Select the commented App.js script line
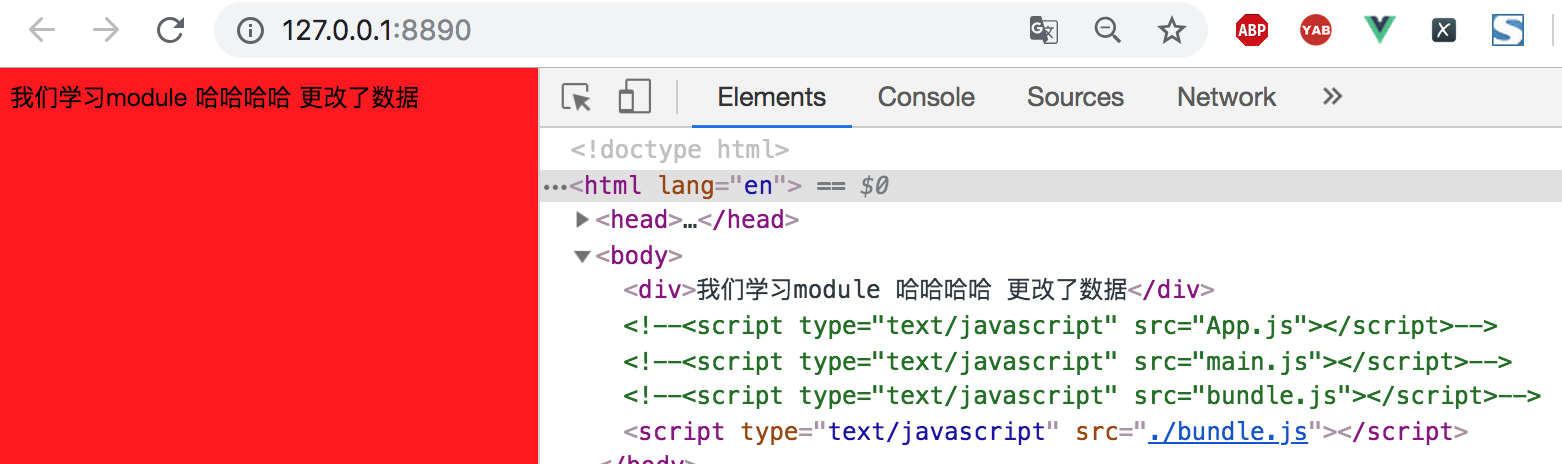Image resolution: width=1562 pixels, height=464 pixels. [x=1059, y=326]
